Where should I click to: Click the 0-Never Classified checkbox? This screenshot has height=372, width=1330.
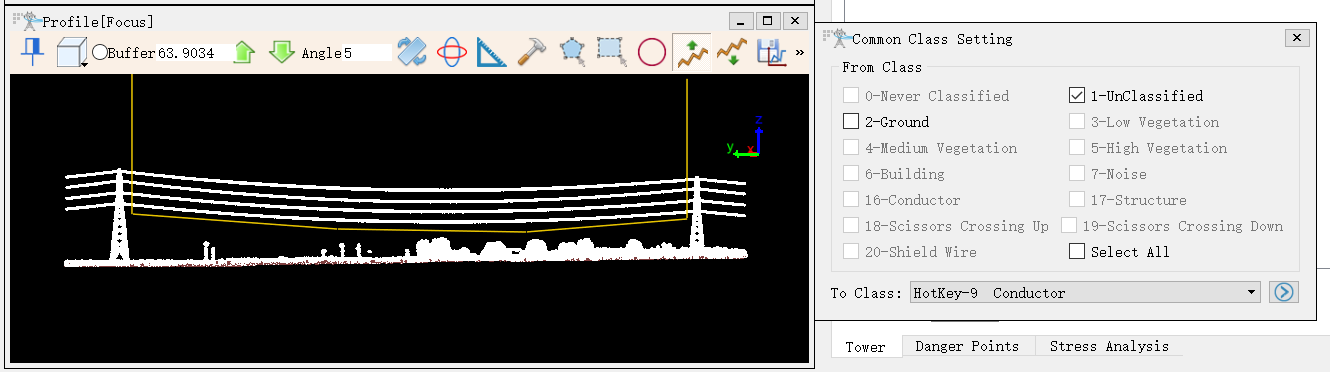[x=851, y=96]
